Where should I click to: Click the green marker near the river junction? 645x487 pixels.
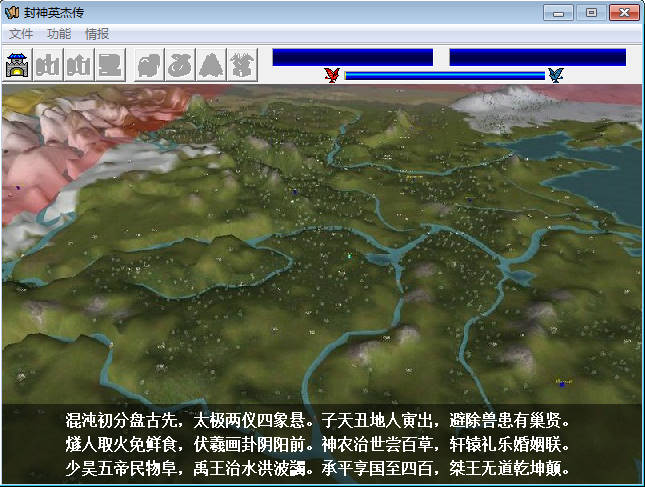click(350, 256)
